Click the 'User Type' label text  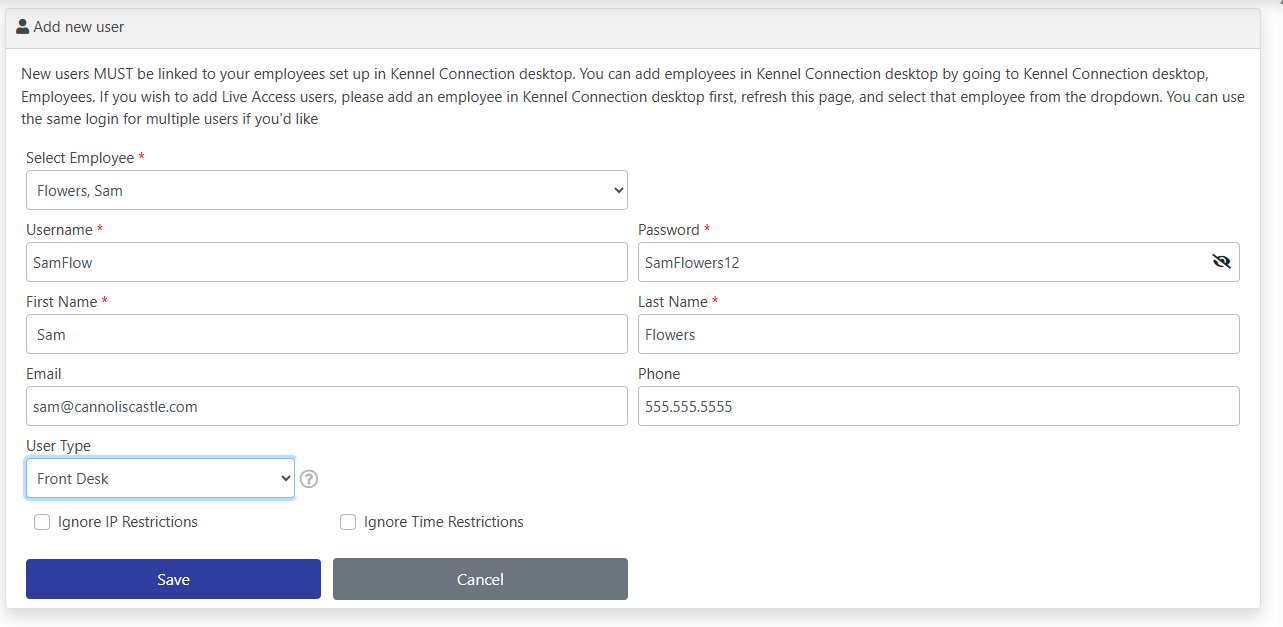[x=58, y=446]
